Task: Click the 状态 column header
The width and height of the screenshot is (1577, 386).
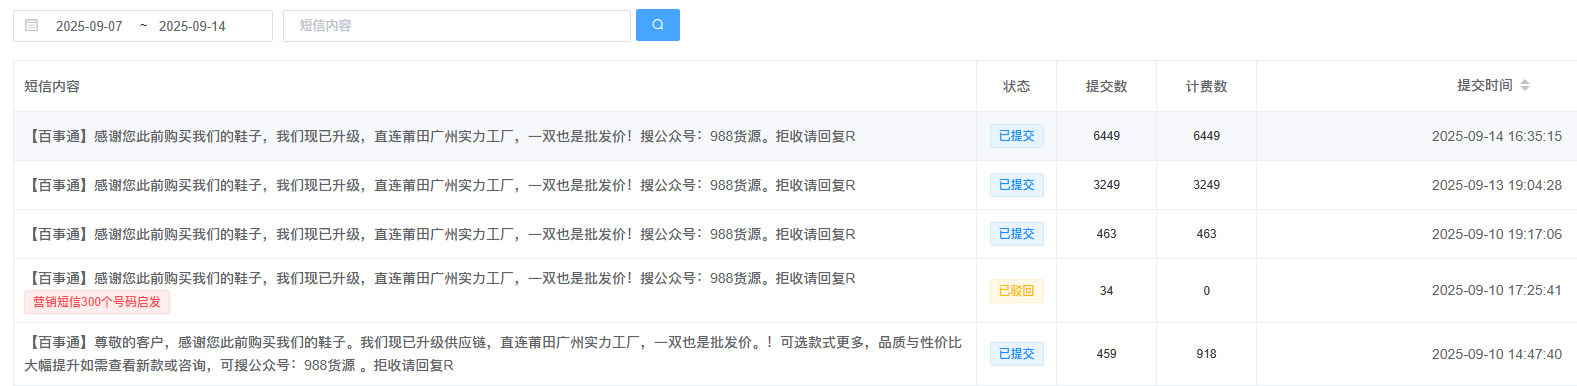Action: point(1016,87)
